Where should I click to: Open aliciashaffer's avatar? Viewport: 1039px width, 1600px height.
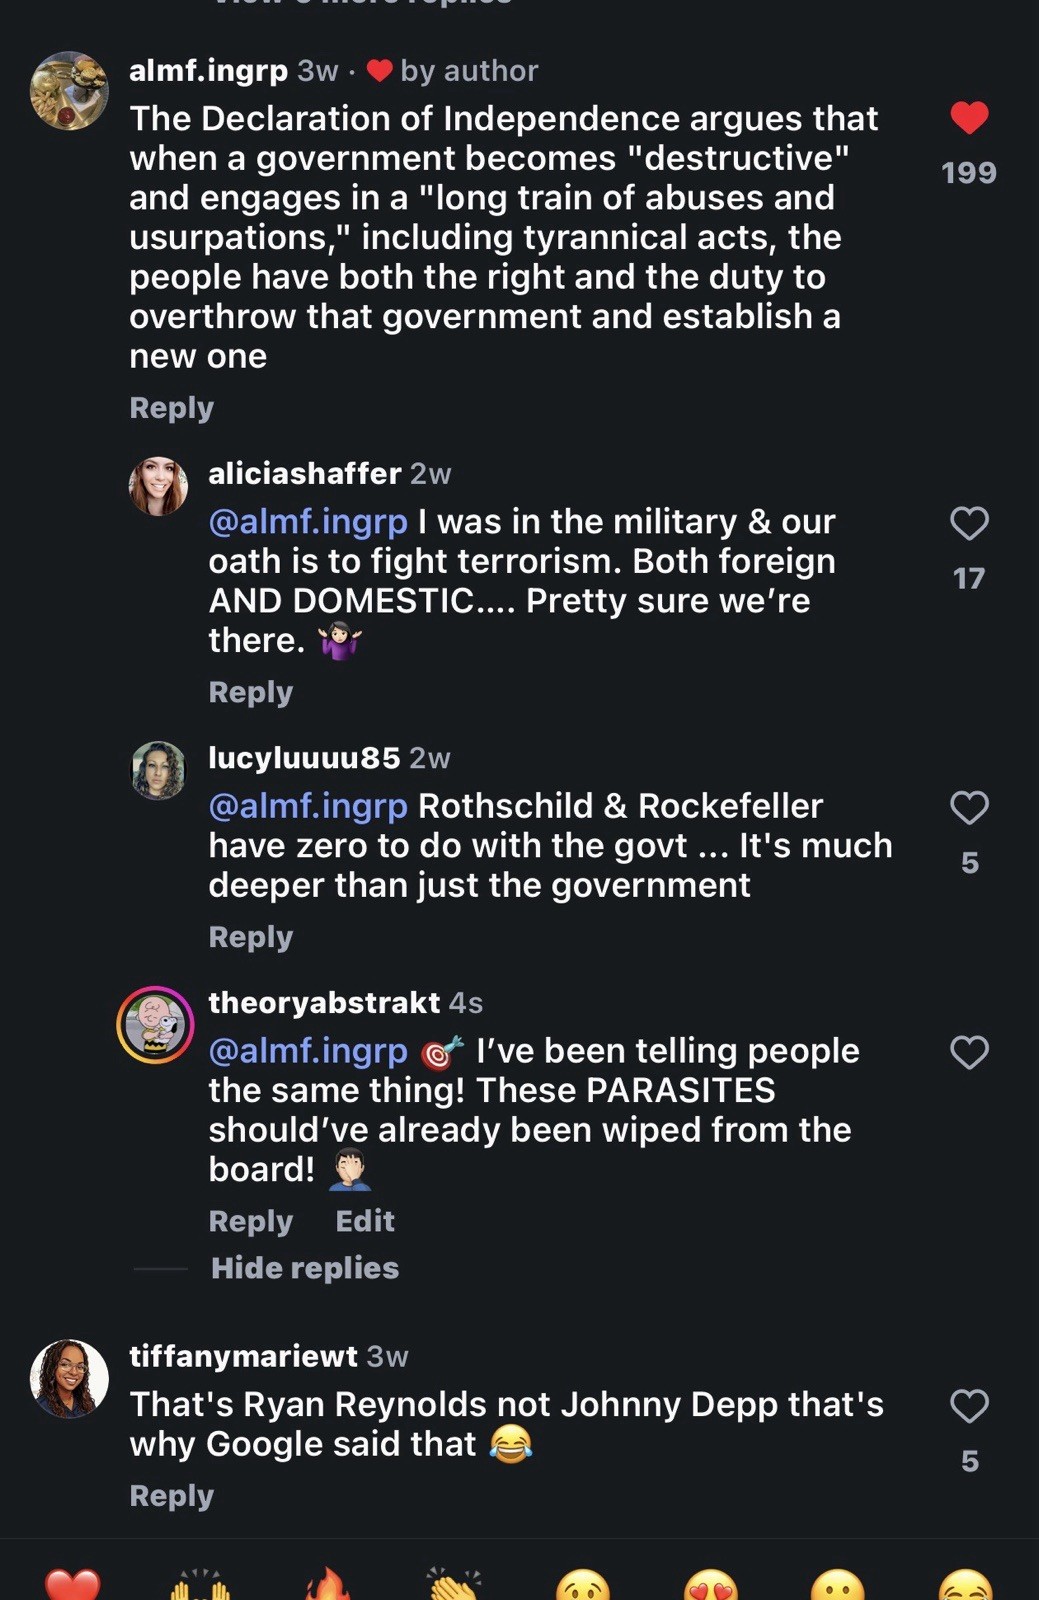click(158, 486)
